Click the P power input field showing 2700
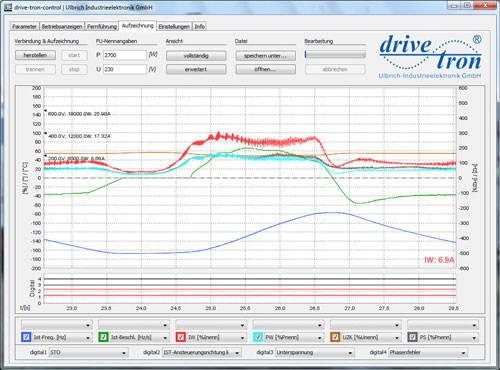 click(125, 55)
